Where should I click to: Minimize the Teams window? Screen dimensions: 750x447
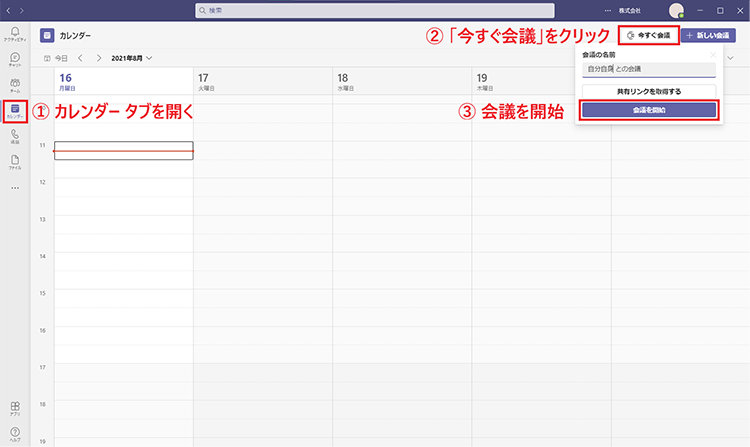tap(700, 11)
